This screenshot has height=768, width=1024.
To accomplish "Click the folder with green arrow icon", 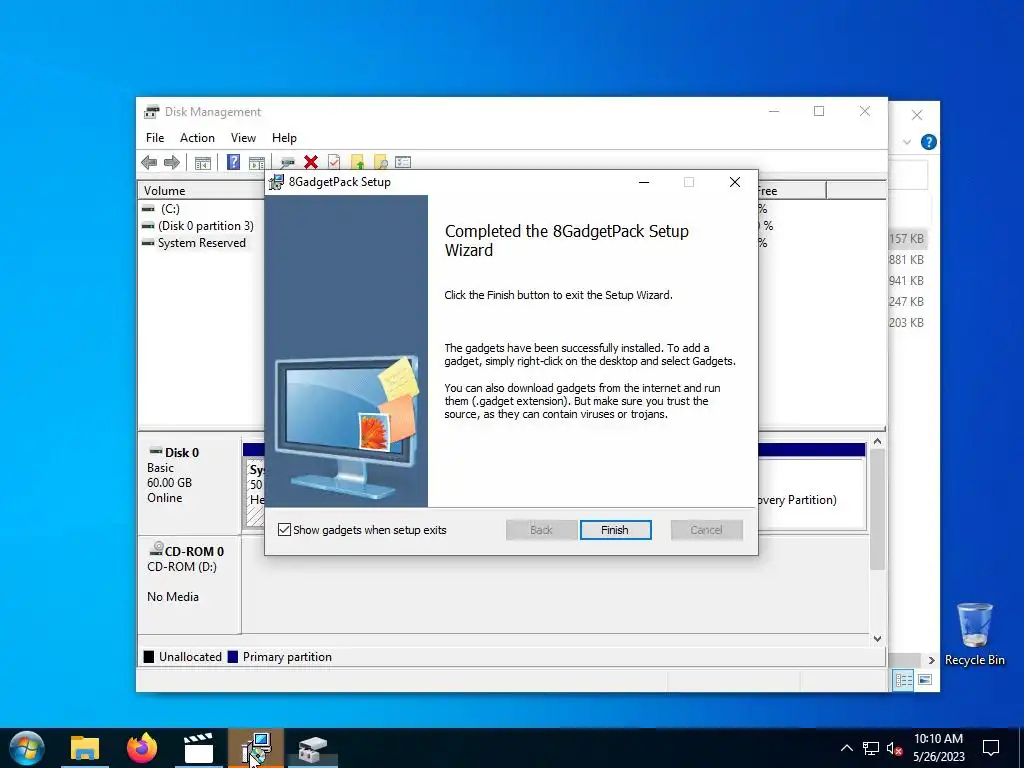I will [x=357, y=163].
